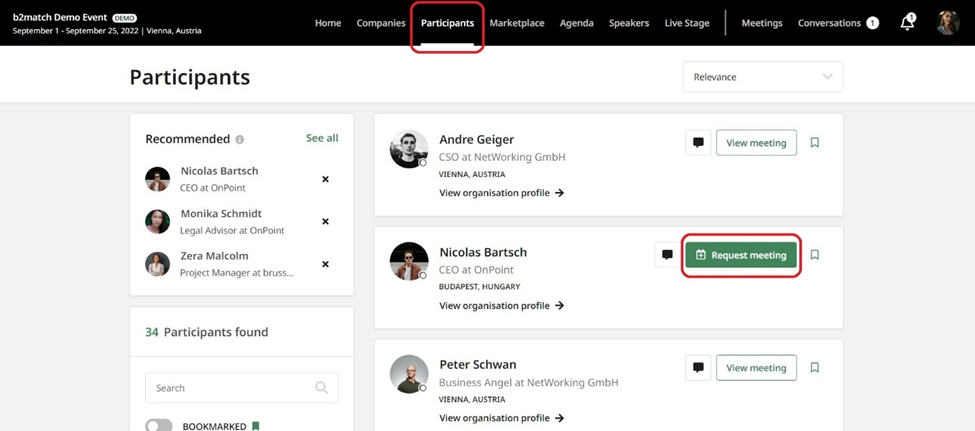View Andre Geiger's organisation profile
This screenshot has height=431, width=975.
pos(501,193)
